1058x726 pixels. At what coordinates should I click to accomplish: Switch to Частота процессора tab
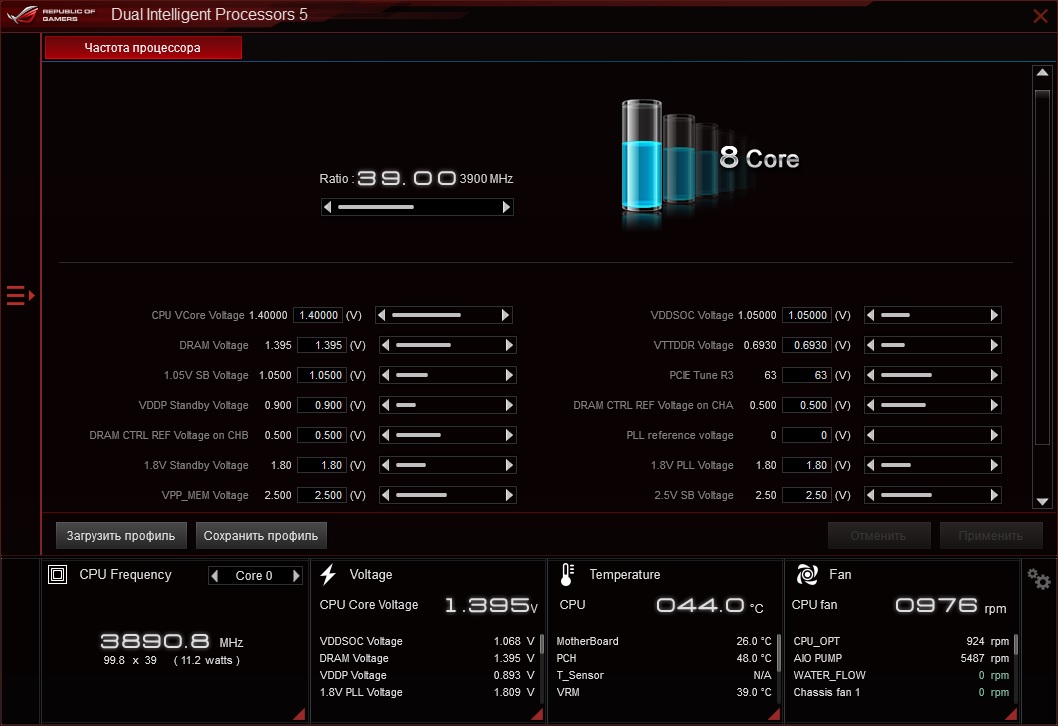(x=143, y=48)
